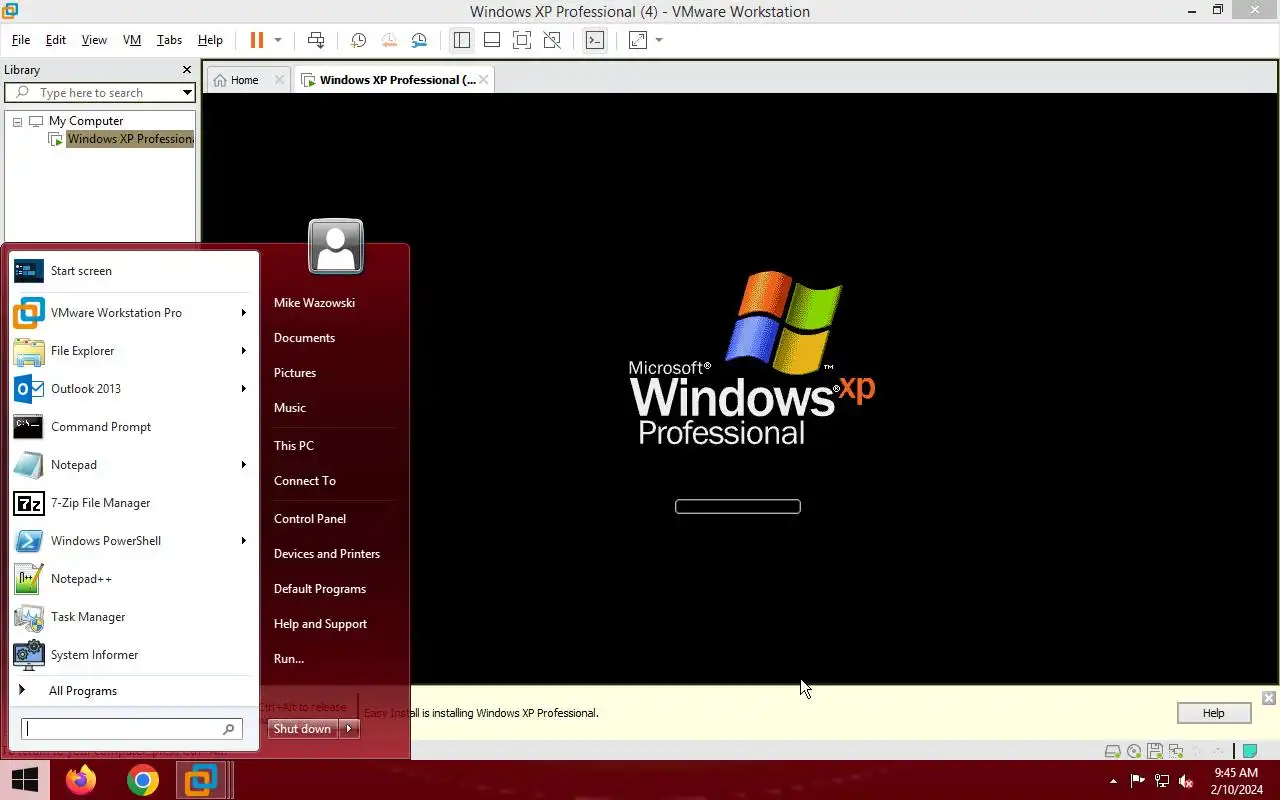Open Command Prompt from start menu
1280x800 pixels.
pyautogui.click(x=134, y=427)
